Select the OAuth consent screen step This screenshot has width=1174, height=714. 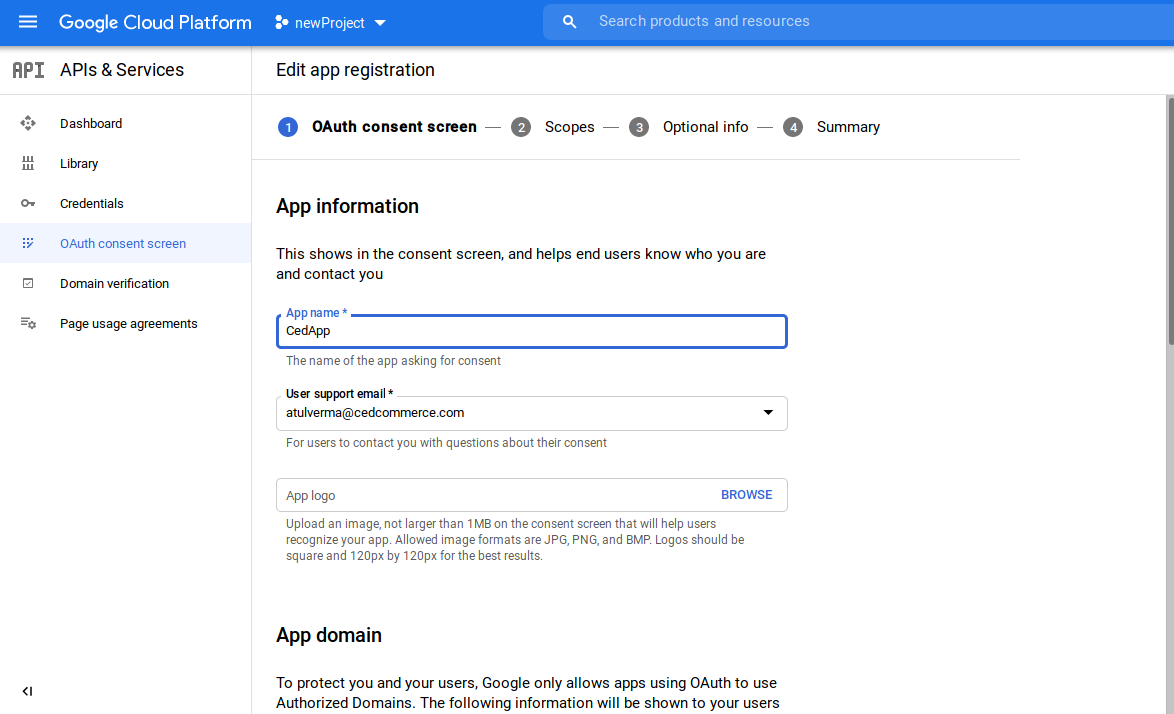pos(394,127)
